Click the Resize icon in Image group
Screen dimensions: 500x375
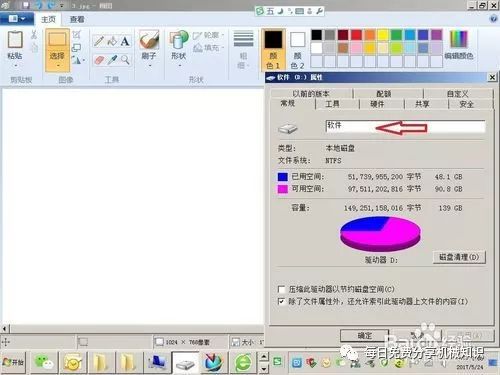tap(77, 47)
